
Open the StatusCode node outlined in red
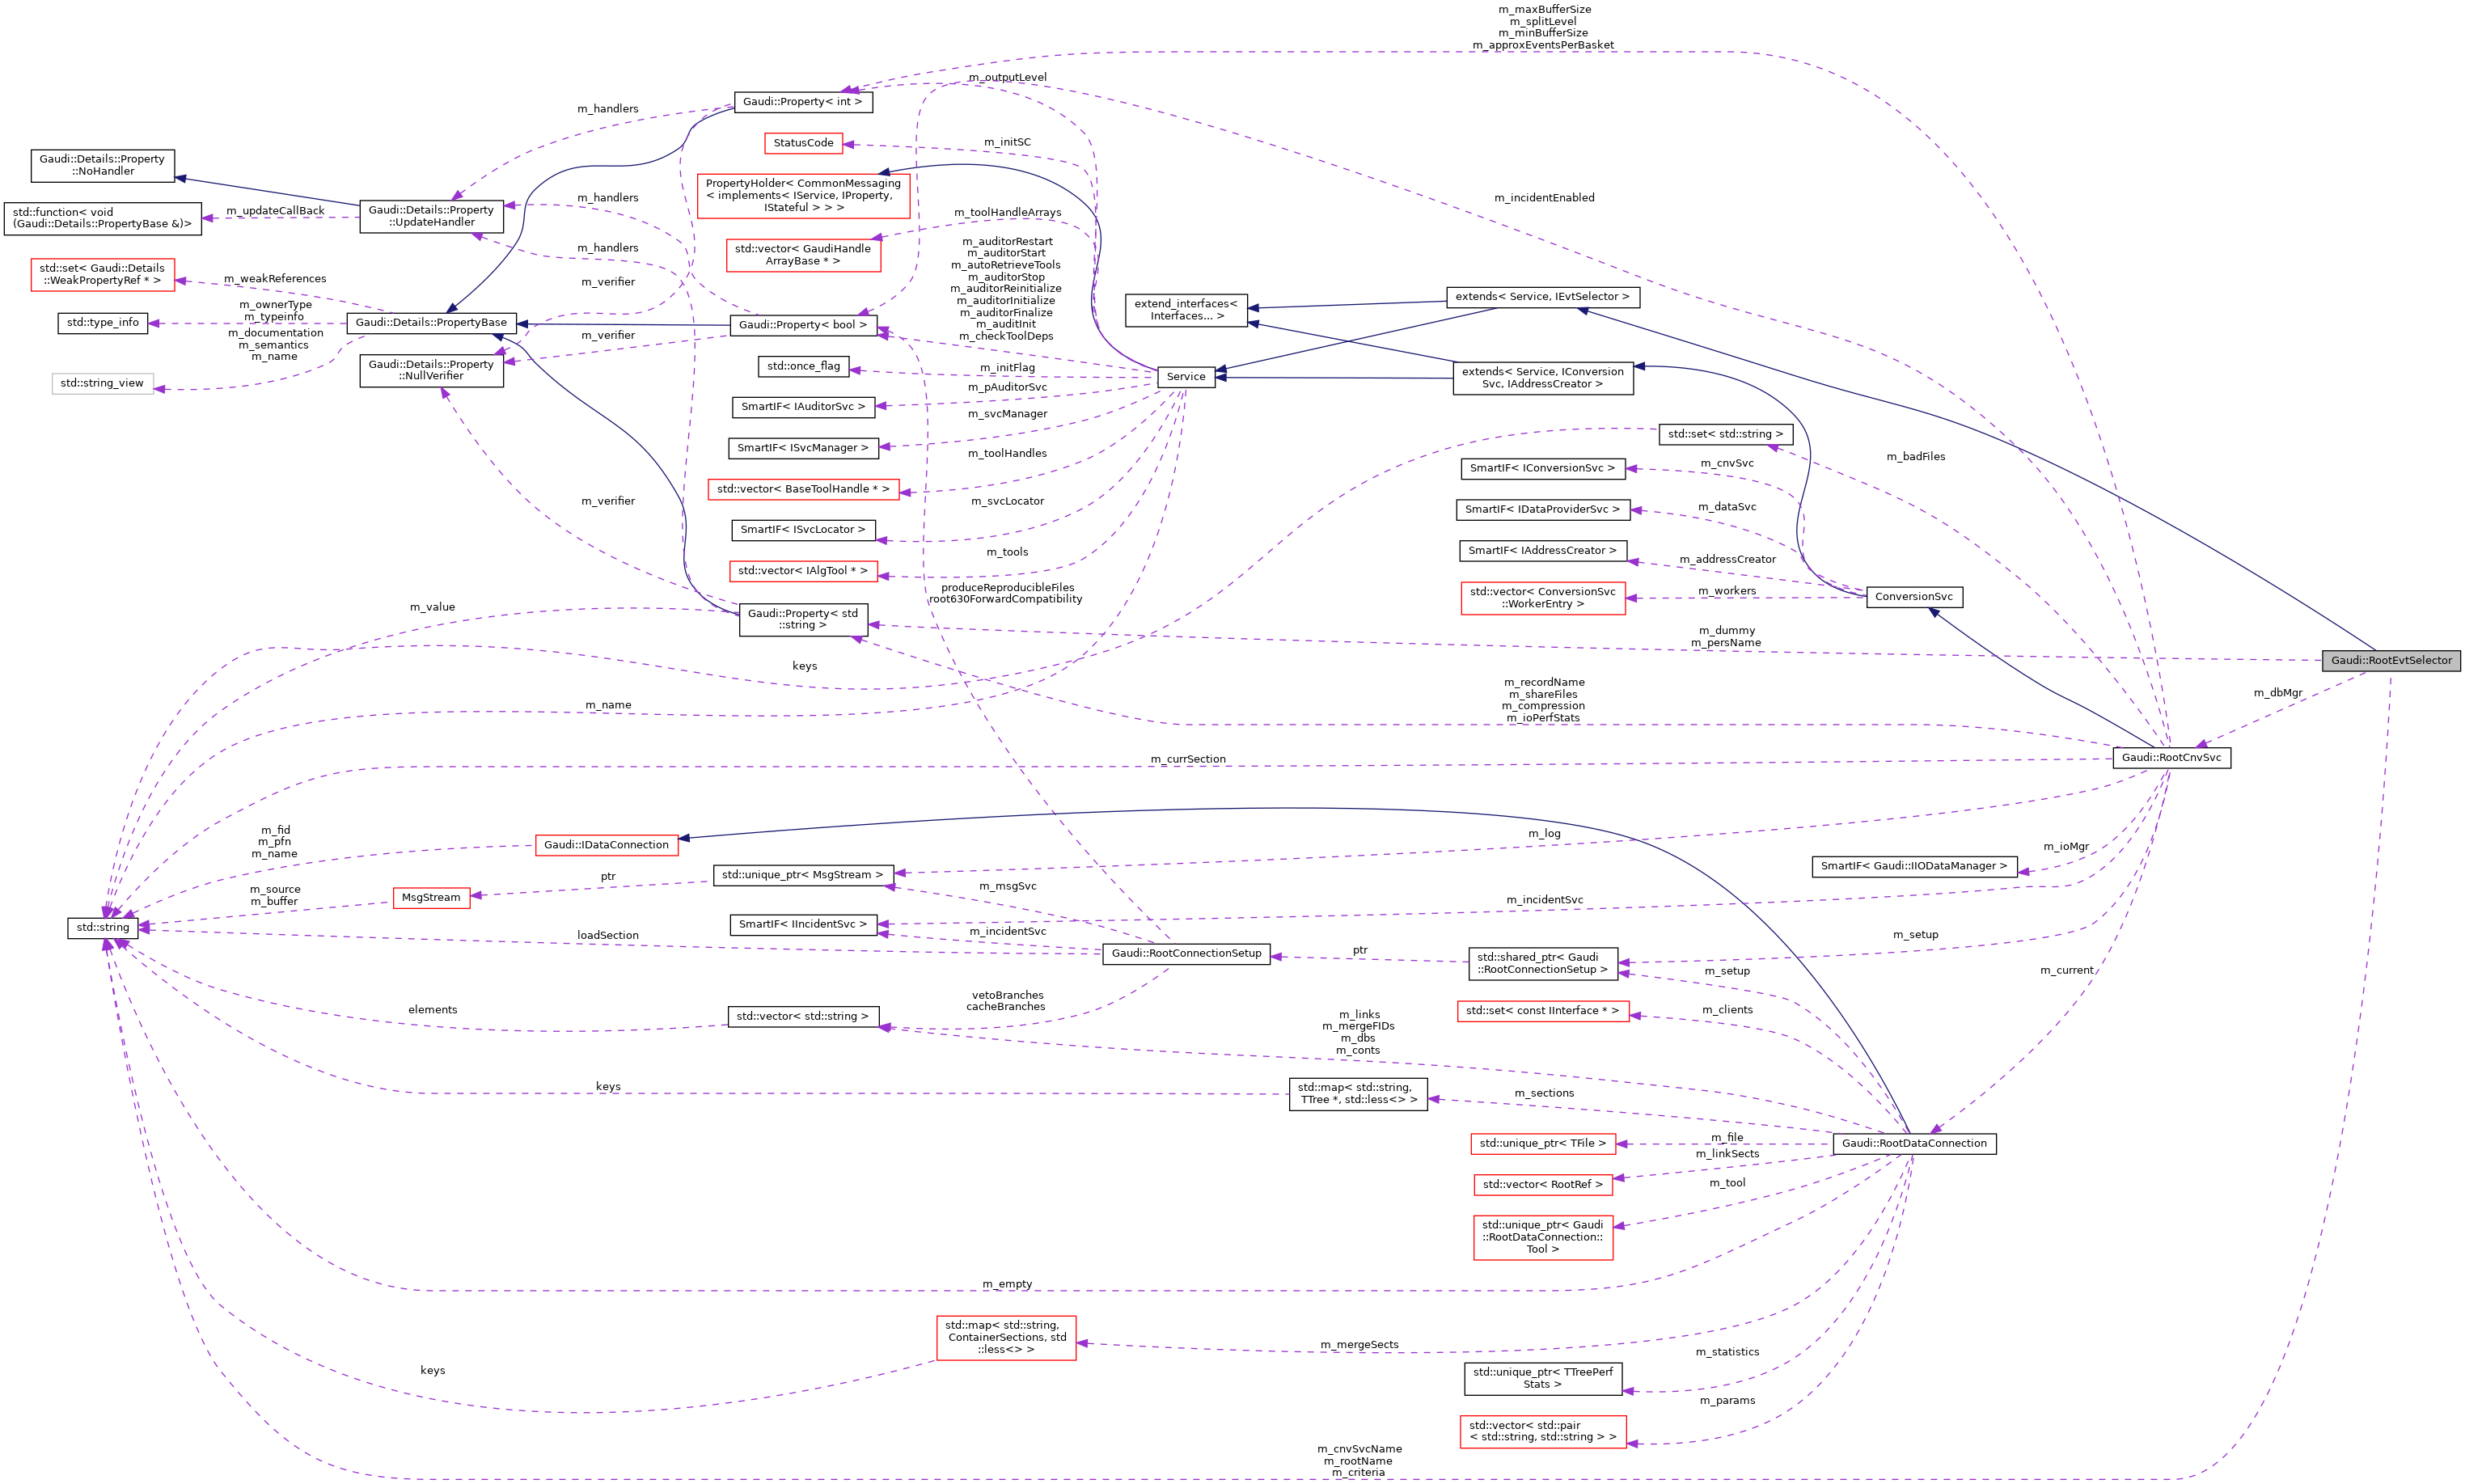(x=803, y=143)
